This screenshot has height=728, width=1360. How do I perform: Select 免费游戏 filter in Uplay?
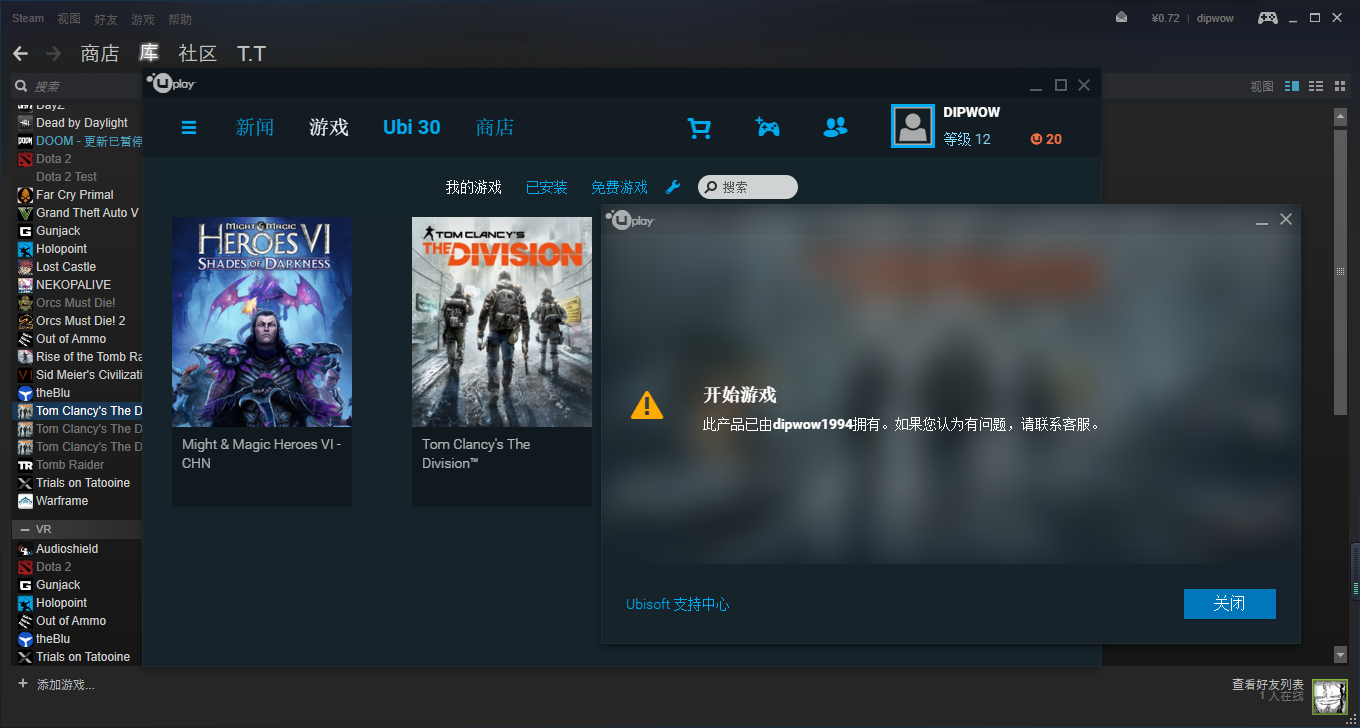[619, 187]
